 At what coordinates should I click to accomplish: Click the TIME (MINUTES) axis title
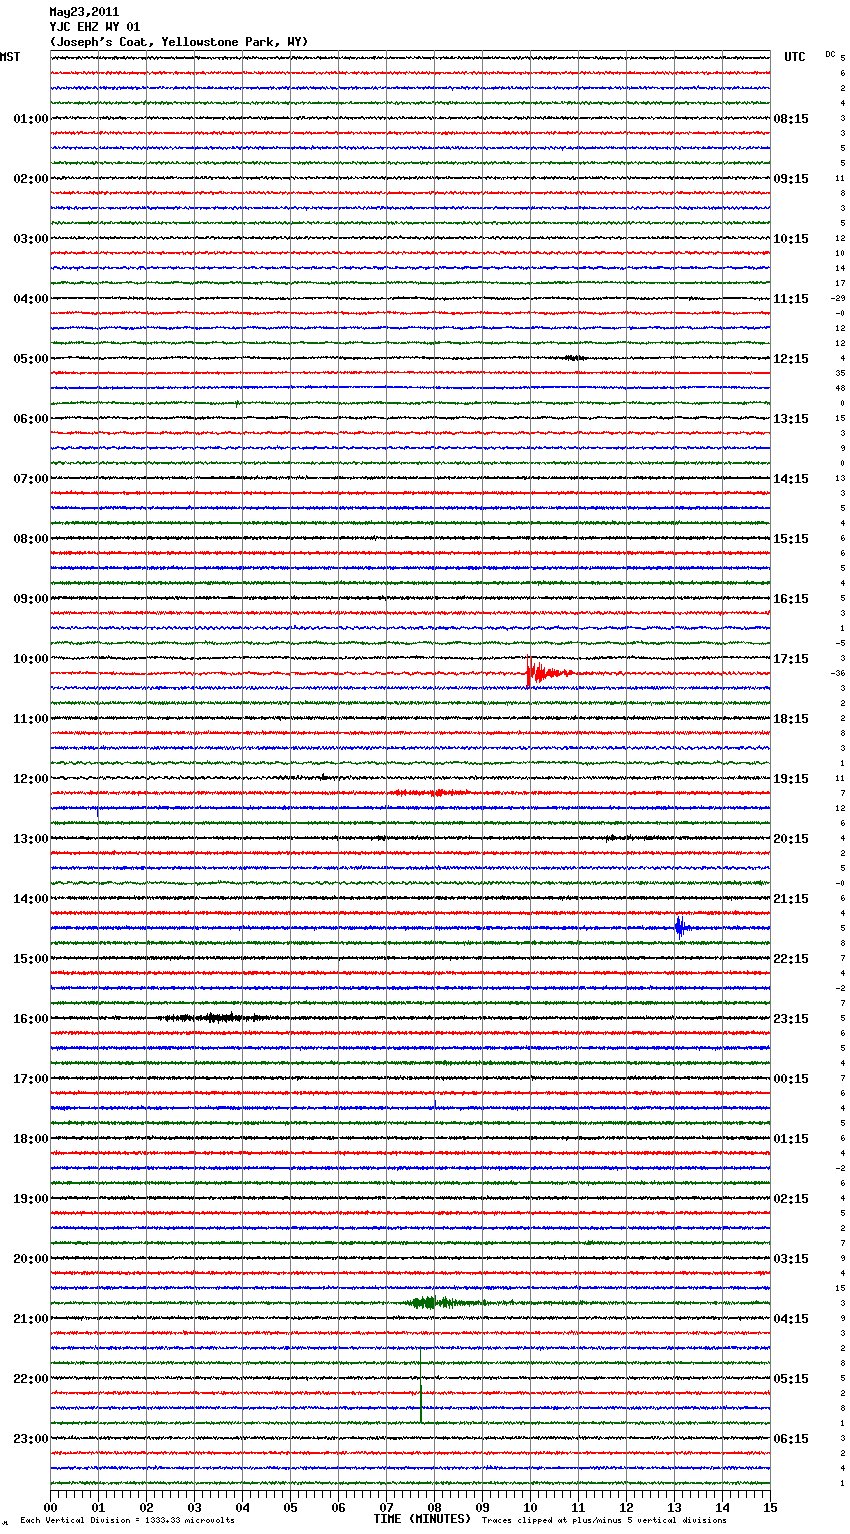coord(422,1519)
